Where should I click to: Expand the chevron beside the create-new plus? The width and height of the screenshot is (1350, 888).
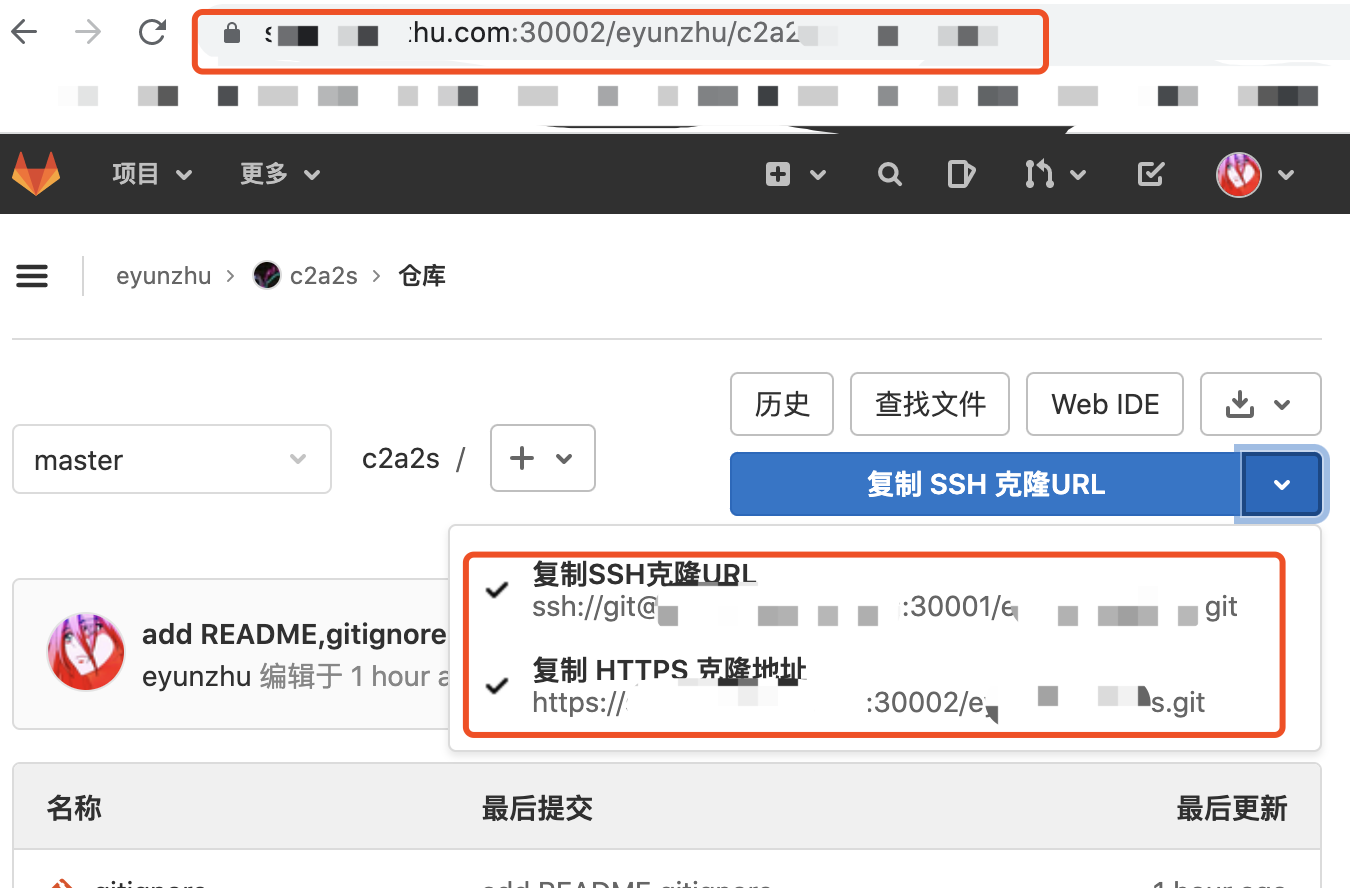click(x=818, y=175)
